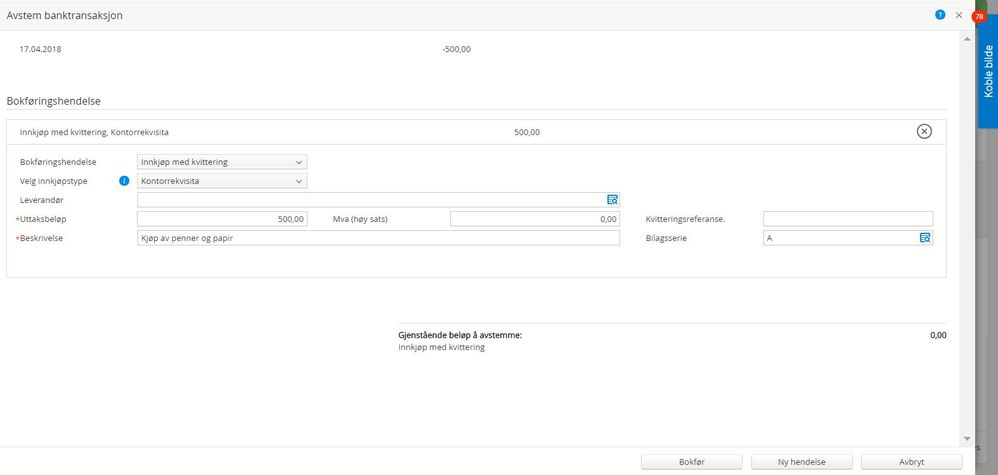The image size is (998, 475).
Task: Click the scrollbar down arrow
Action: [967, 439]
